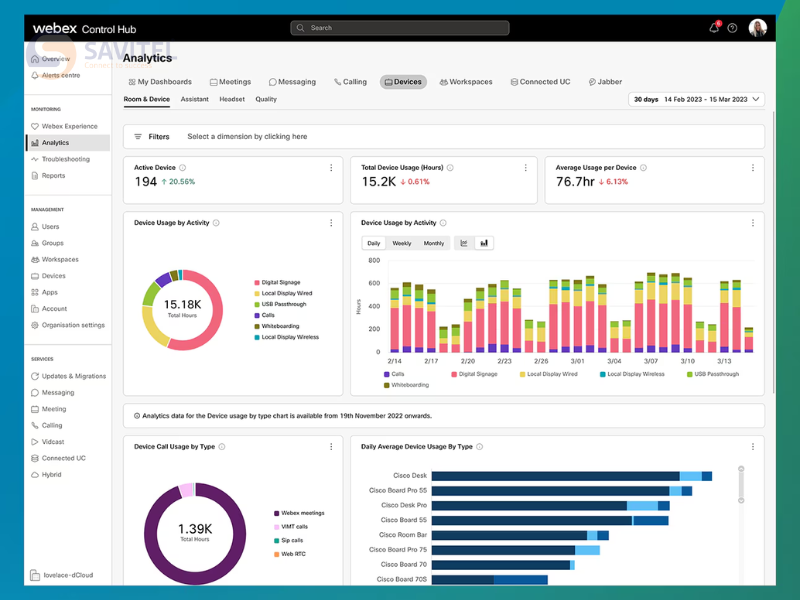Click the Meeting service icon in sidebar
Viewport: 800px width, 600px height.
[x=35, y=409]
